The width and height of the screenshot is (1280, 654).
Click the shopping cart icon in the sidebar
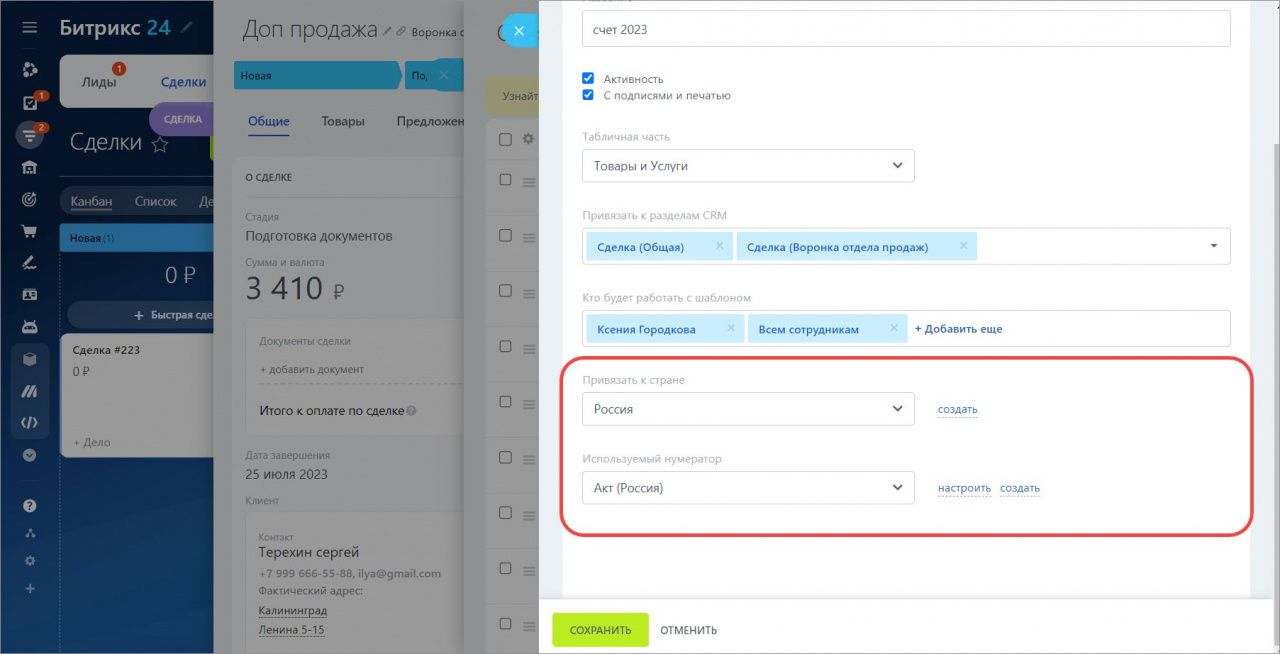click(29, 231)
